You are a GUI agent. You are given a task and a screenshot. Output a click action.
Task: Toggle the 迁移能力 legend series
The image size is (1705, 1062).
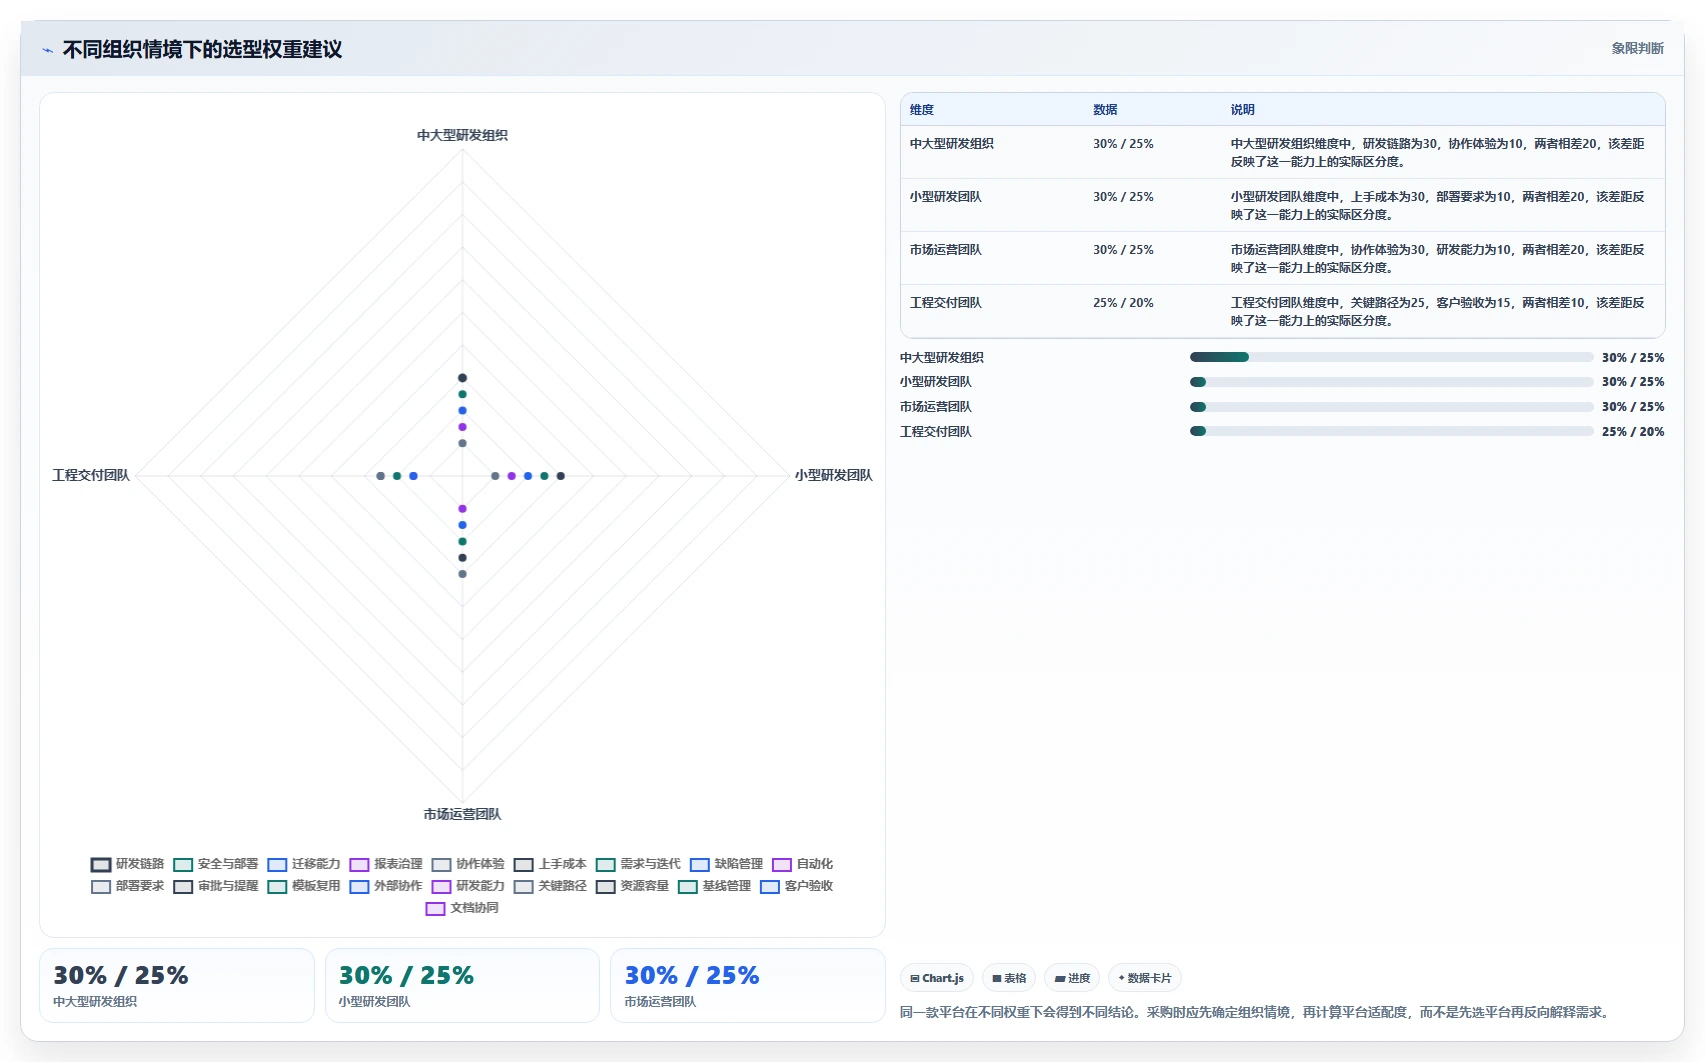[x=304, y=864]
